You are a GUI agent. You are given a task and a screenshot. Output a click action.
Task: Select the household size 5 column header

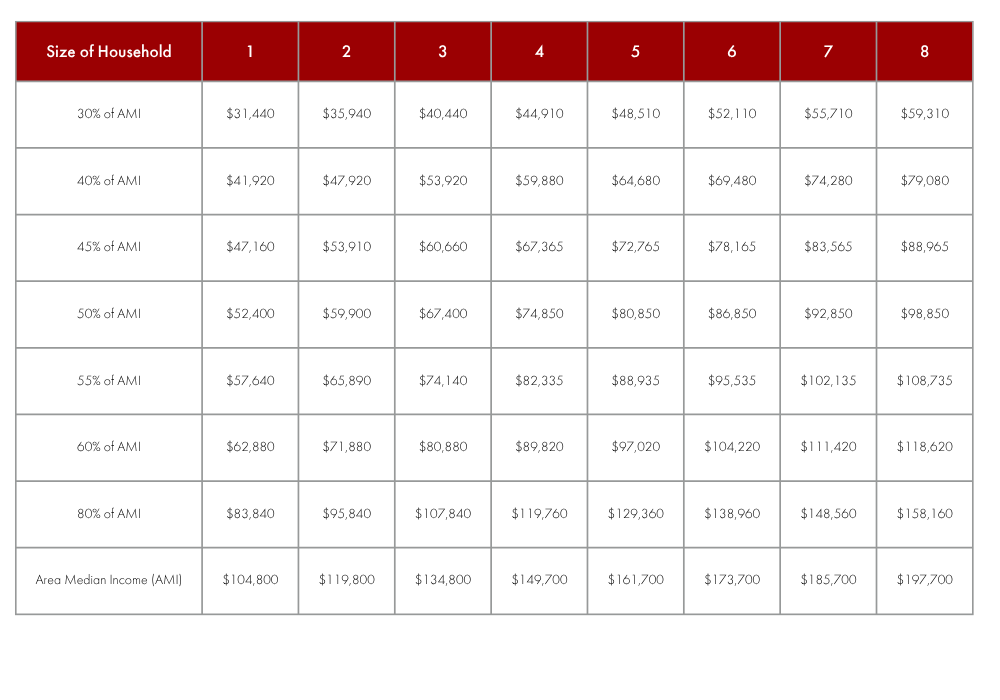pos(635,52)
